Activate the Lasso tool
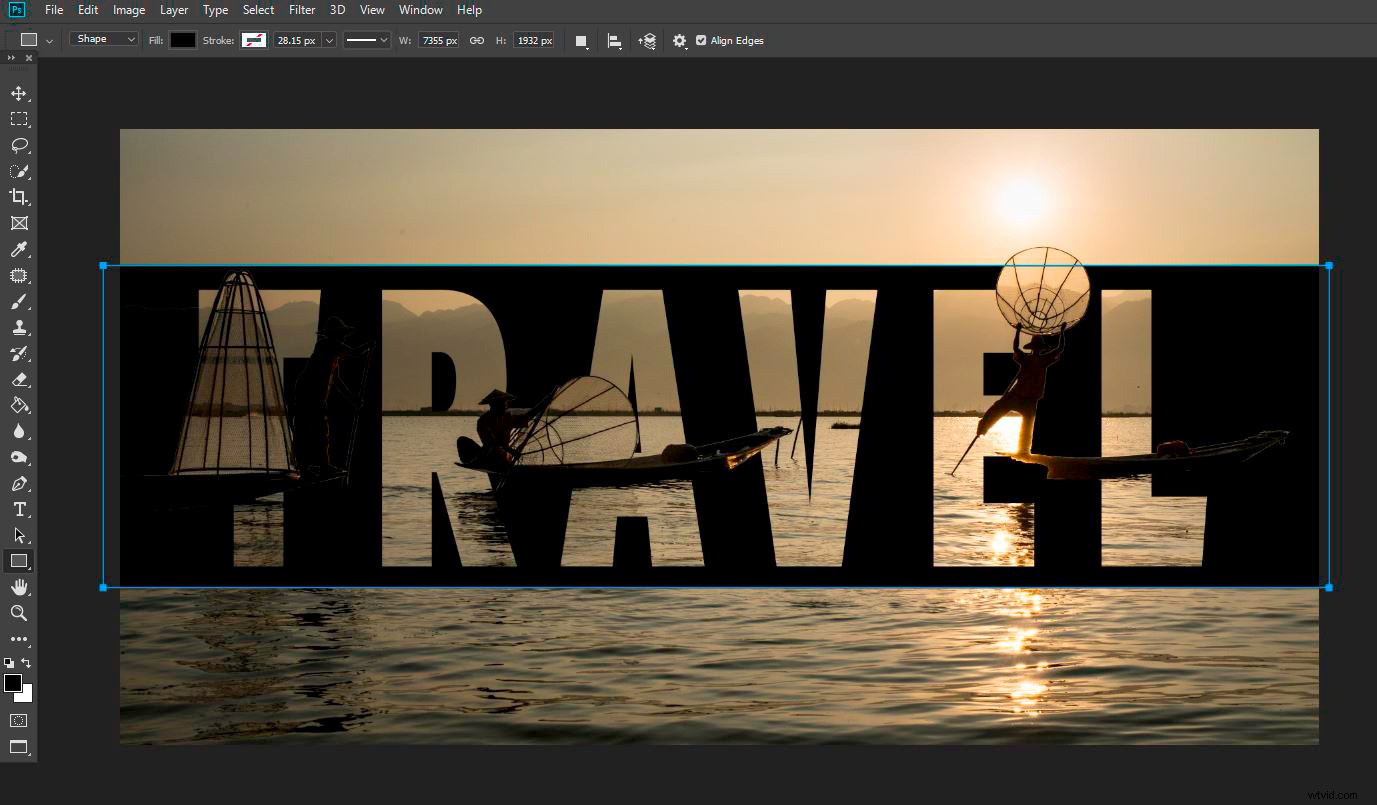Image resolution: width=1377 pixels, height=805 pixels. [x=19, y=145]
